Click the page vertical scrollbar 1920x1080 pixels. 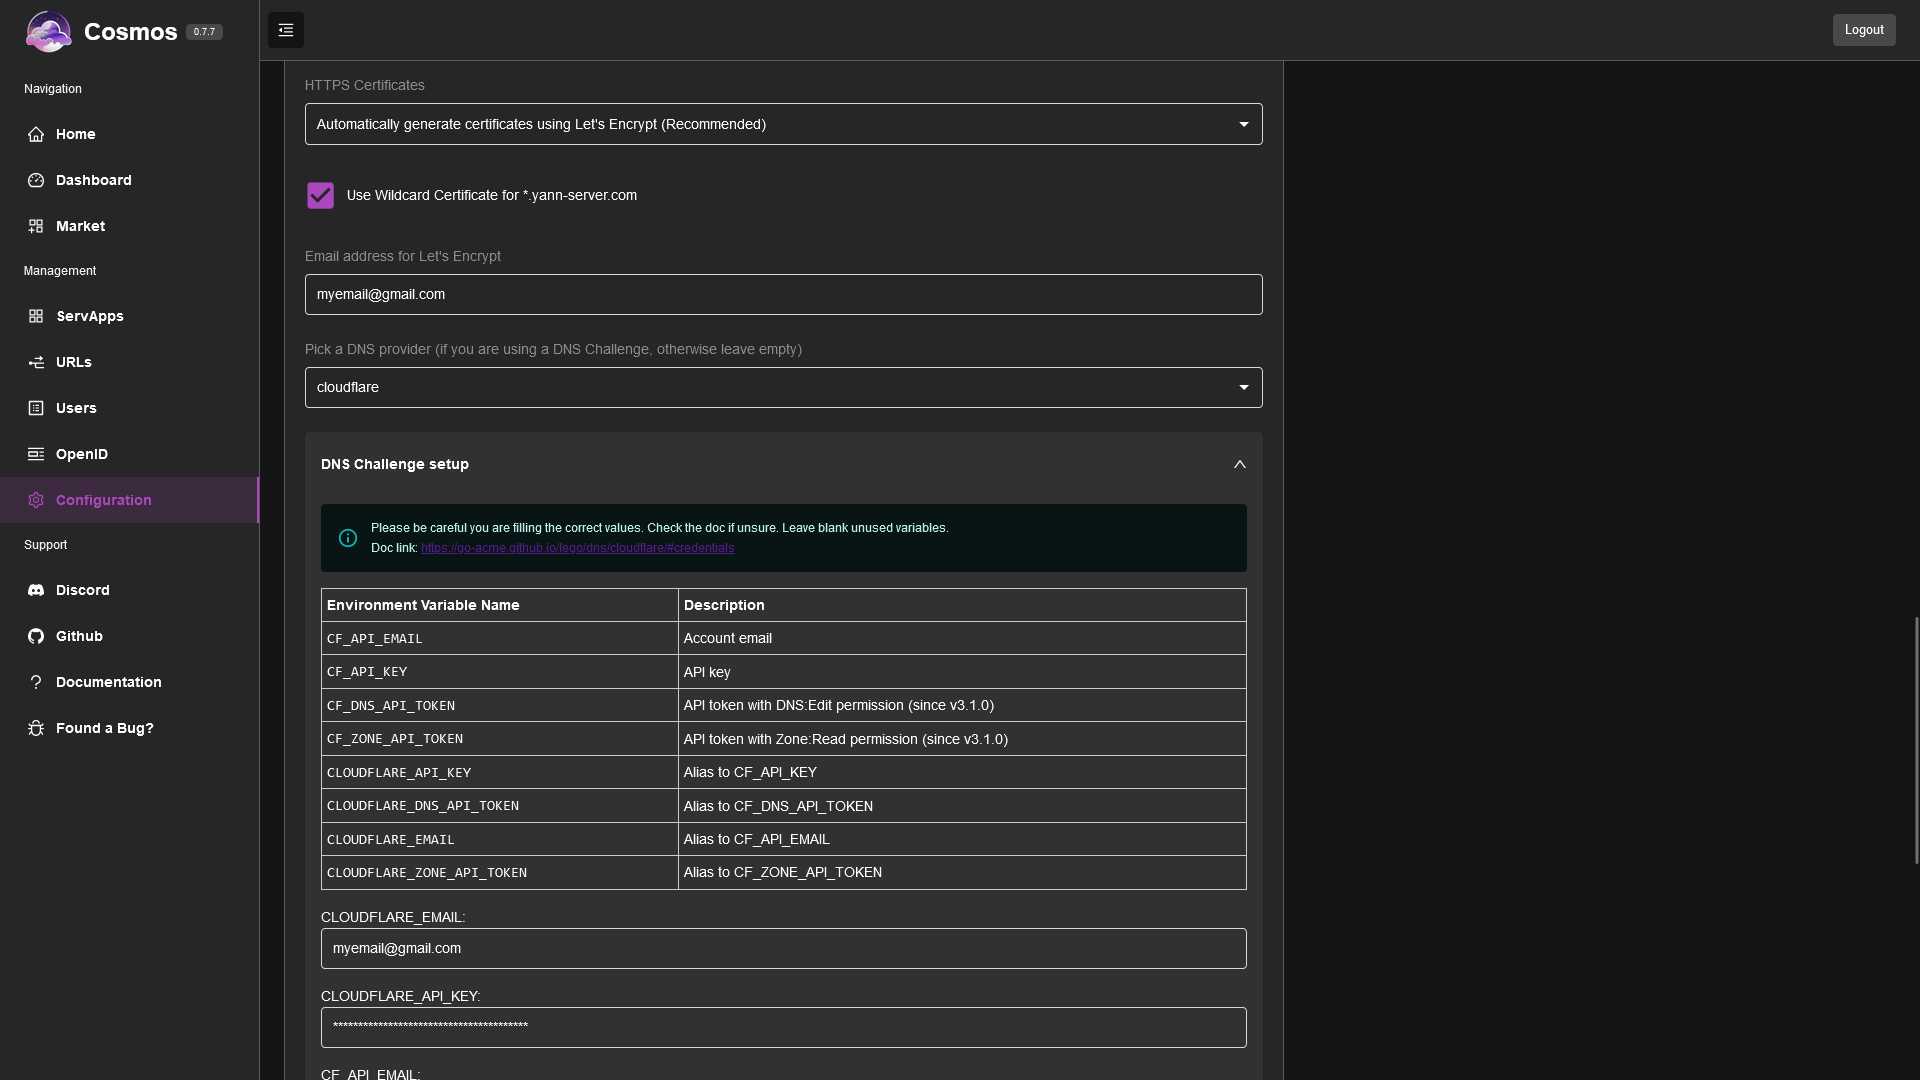1916,740
